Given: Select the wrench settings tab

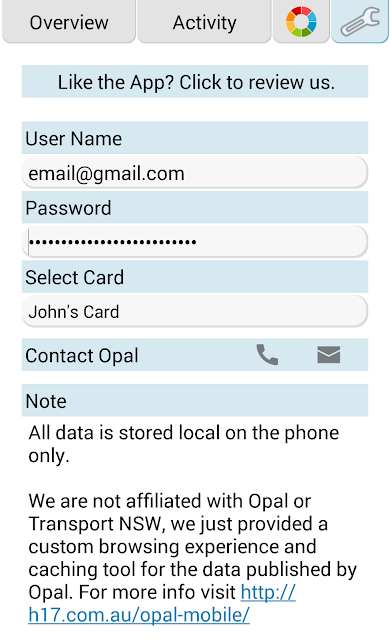Looking at the screenshot, I should pyautogui.click(x=360, y=21).
